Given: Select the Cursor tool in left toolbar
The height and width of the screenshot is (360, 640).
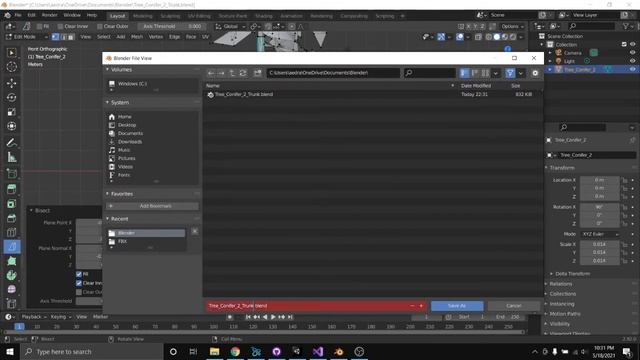Looking at the screenshot, I should click(x=12, y=67).
